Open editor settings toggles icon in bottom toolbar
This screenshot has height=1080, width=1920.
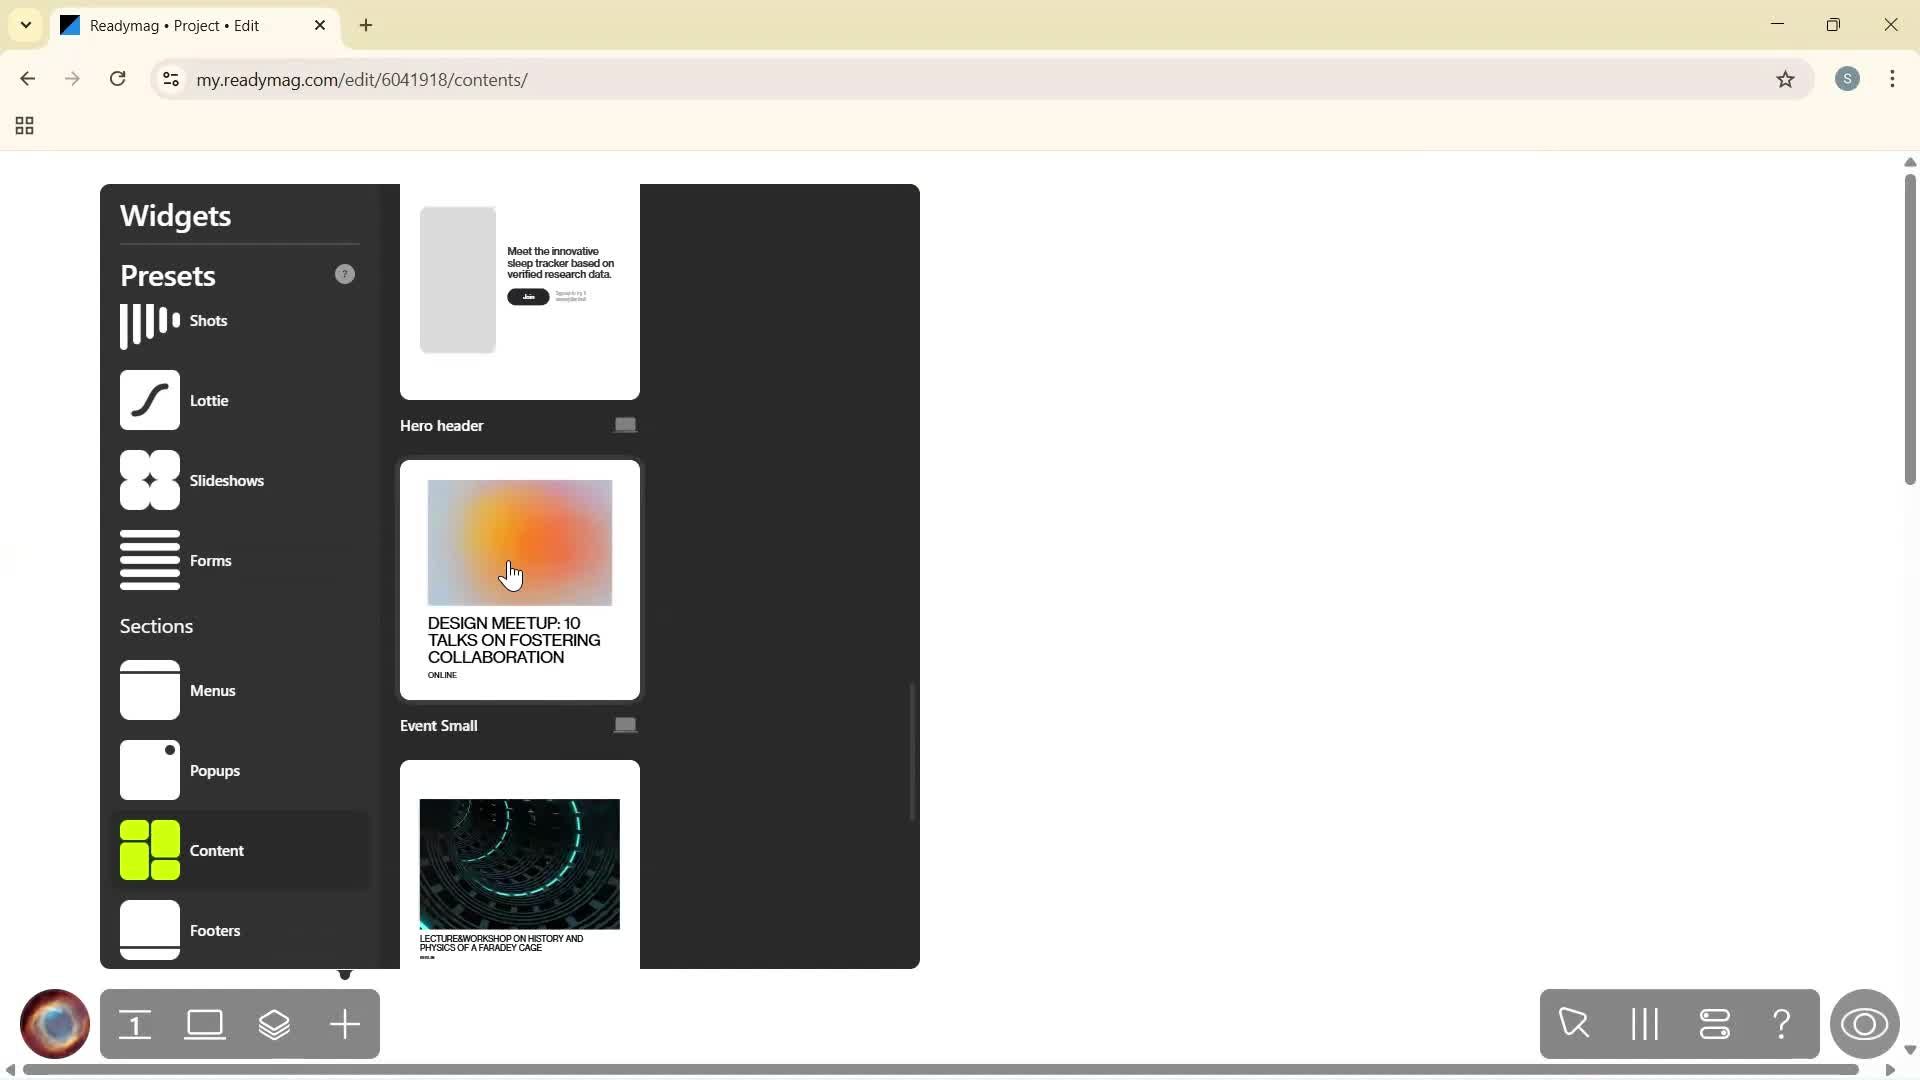[x=1714, y=1024]
